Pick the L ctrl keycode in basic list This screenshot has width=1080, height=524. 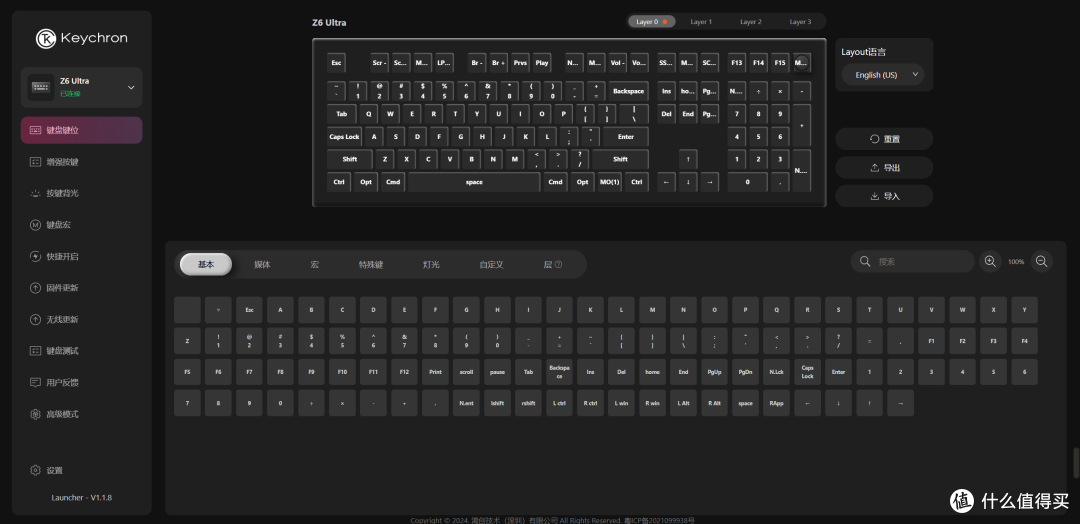(x=559, y=403)
